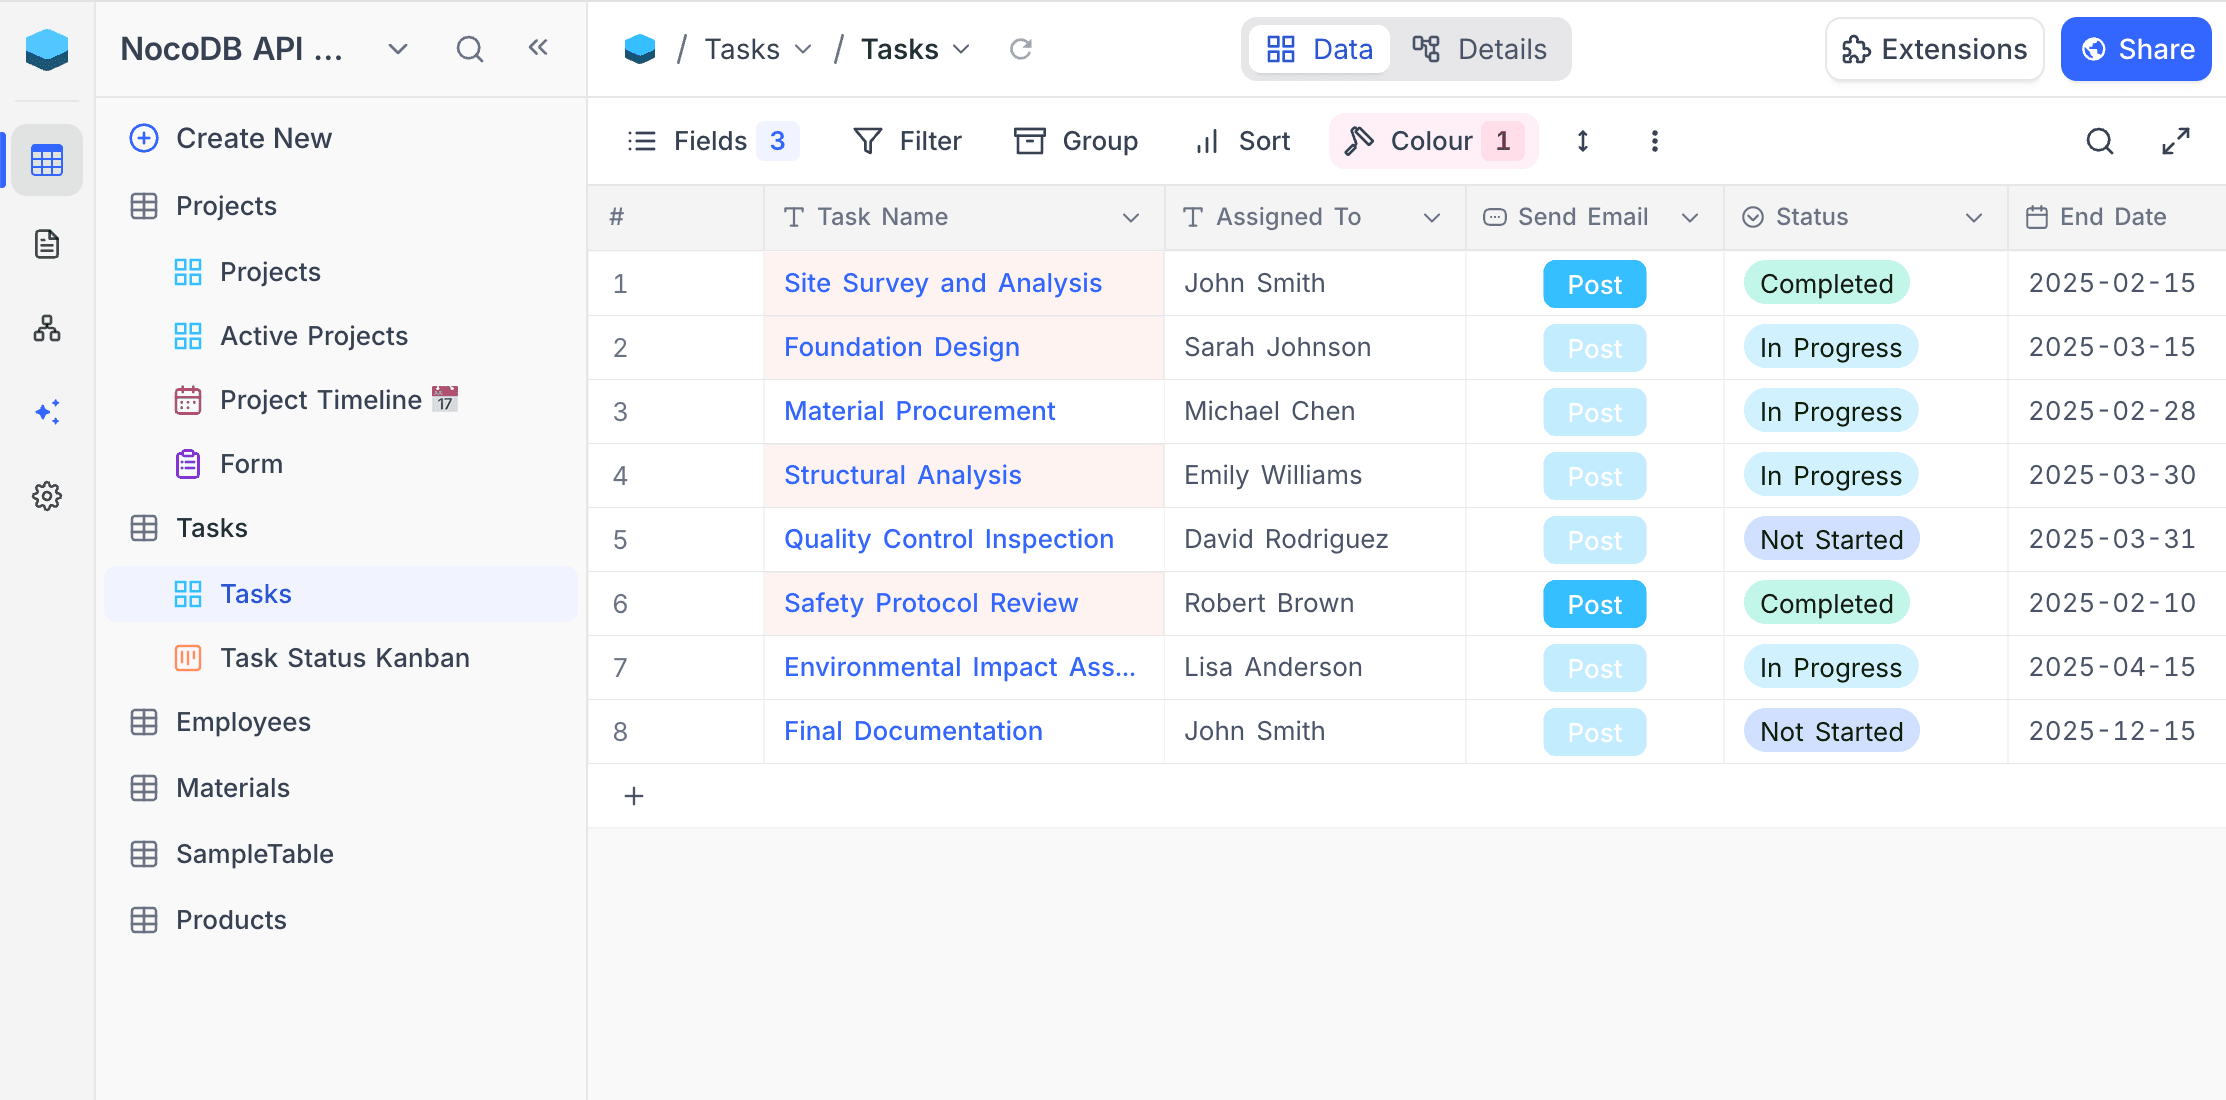
Task: Switch to the Details view tab
Action: tap(1480, 49)
